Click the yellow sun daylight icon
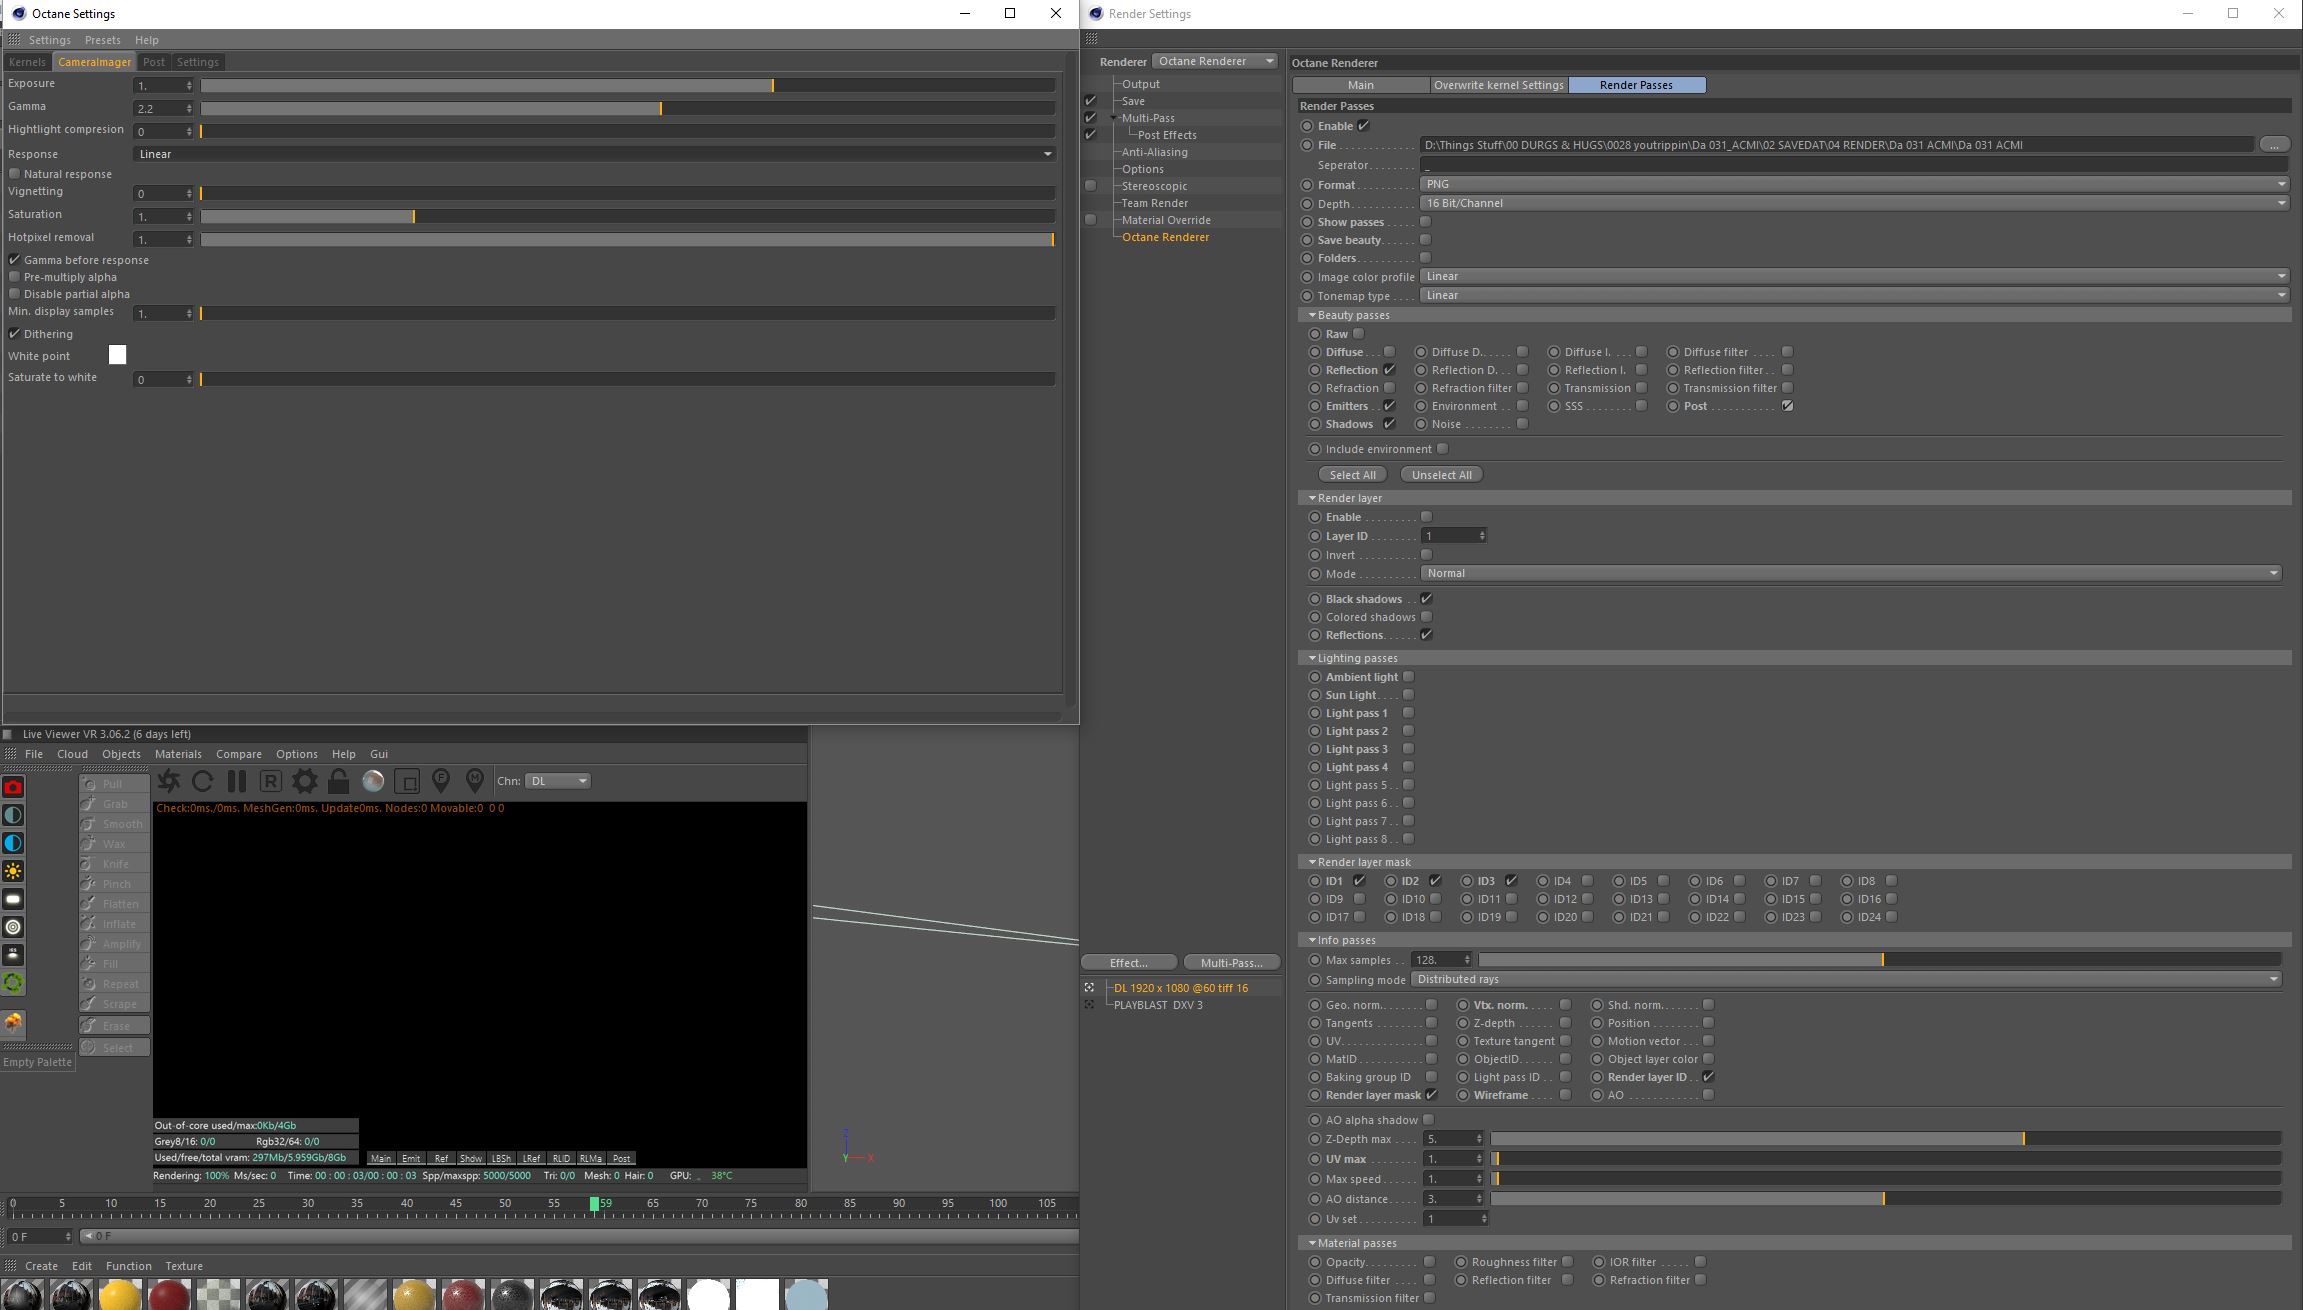 point(13,871)
